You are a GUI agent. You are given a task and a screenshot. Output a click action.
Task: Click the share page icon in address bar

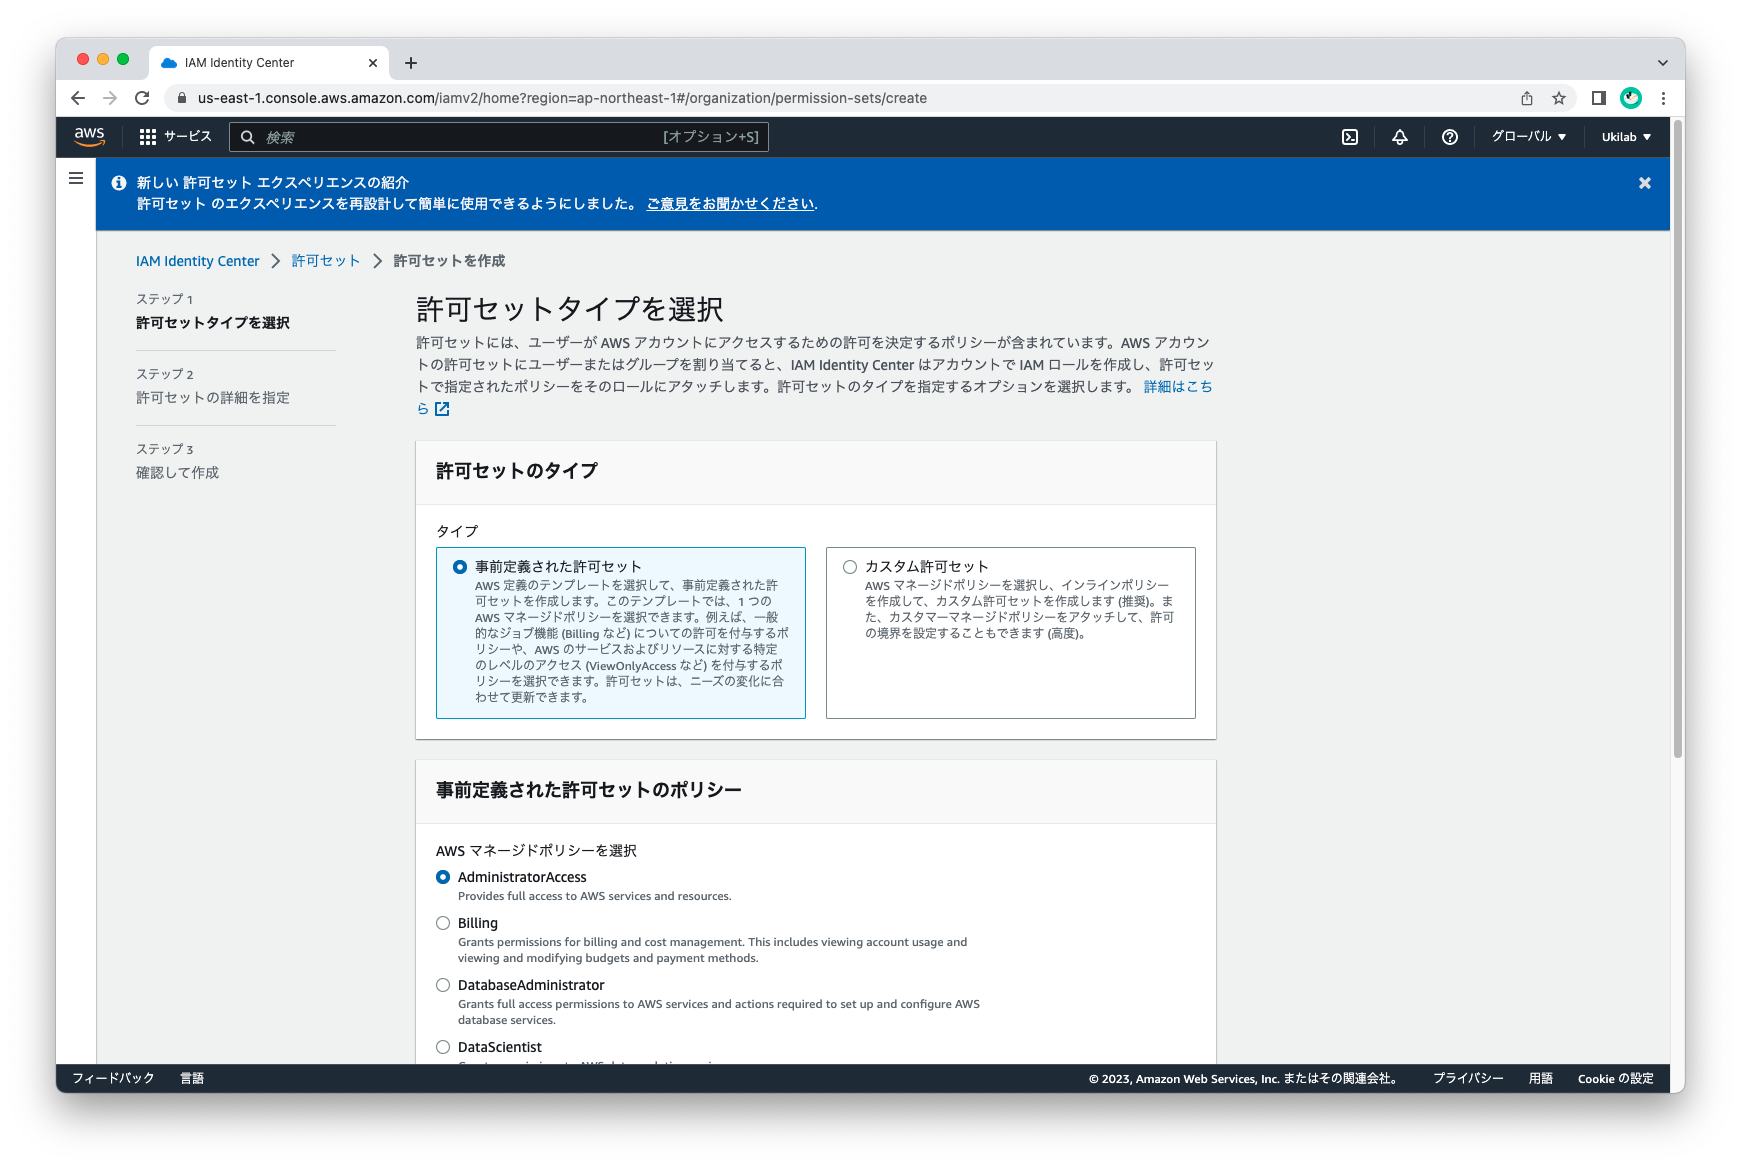[1527, 98]
